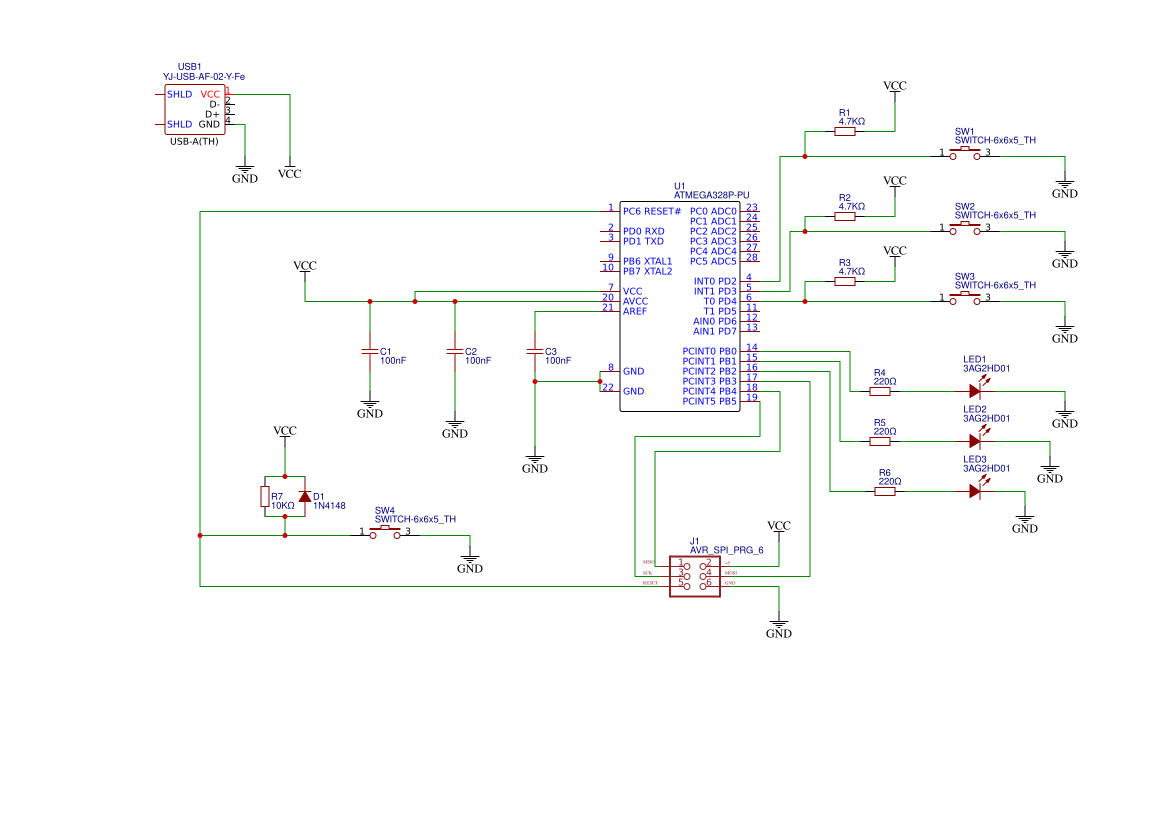Select the R1 resistor symbol
The image size is (1169, 827).
coord(845,131)
